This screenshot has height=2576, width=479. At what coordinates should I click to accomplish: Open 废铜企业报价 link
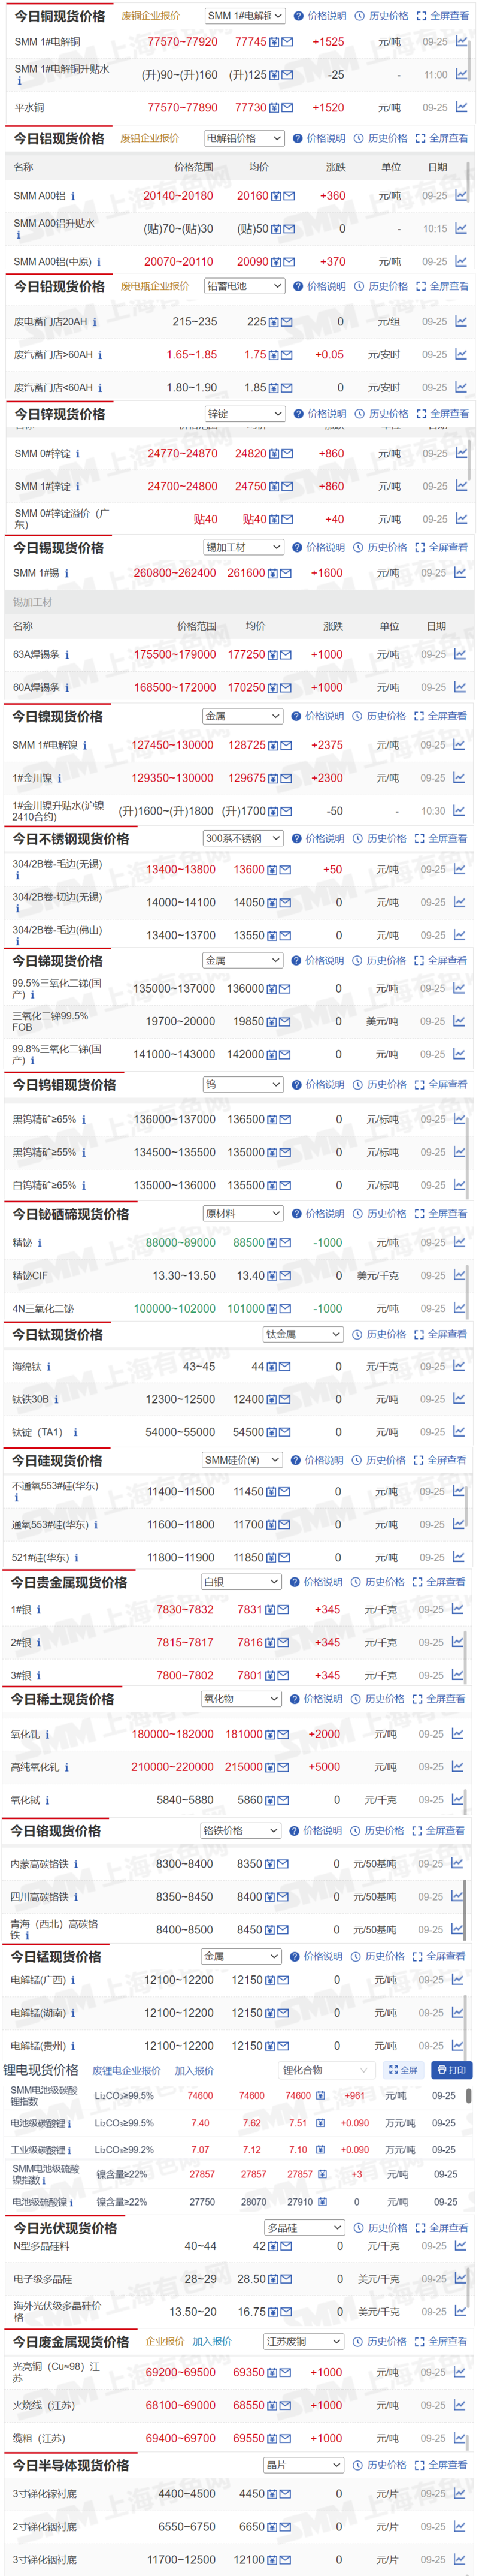[150, 16]
